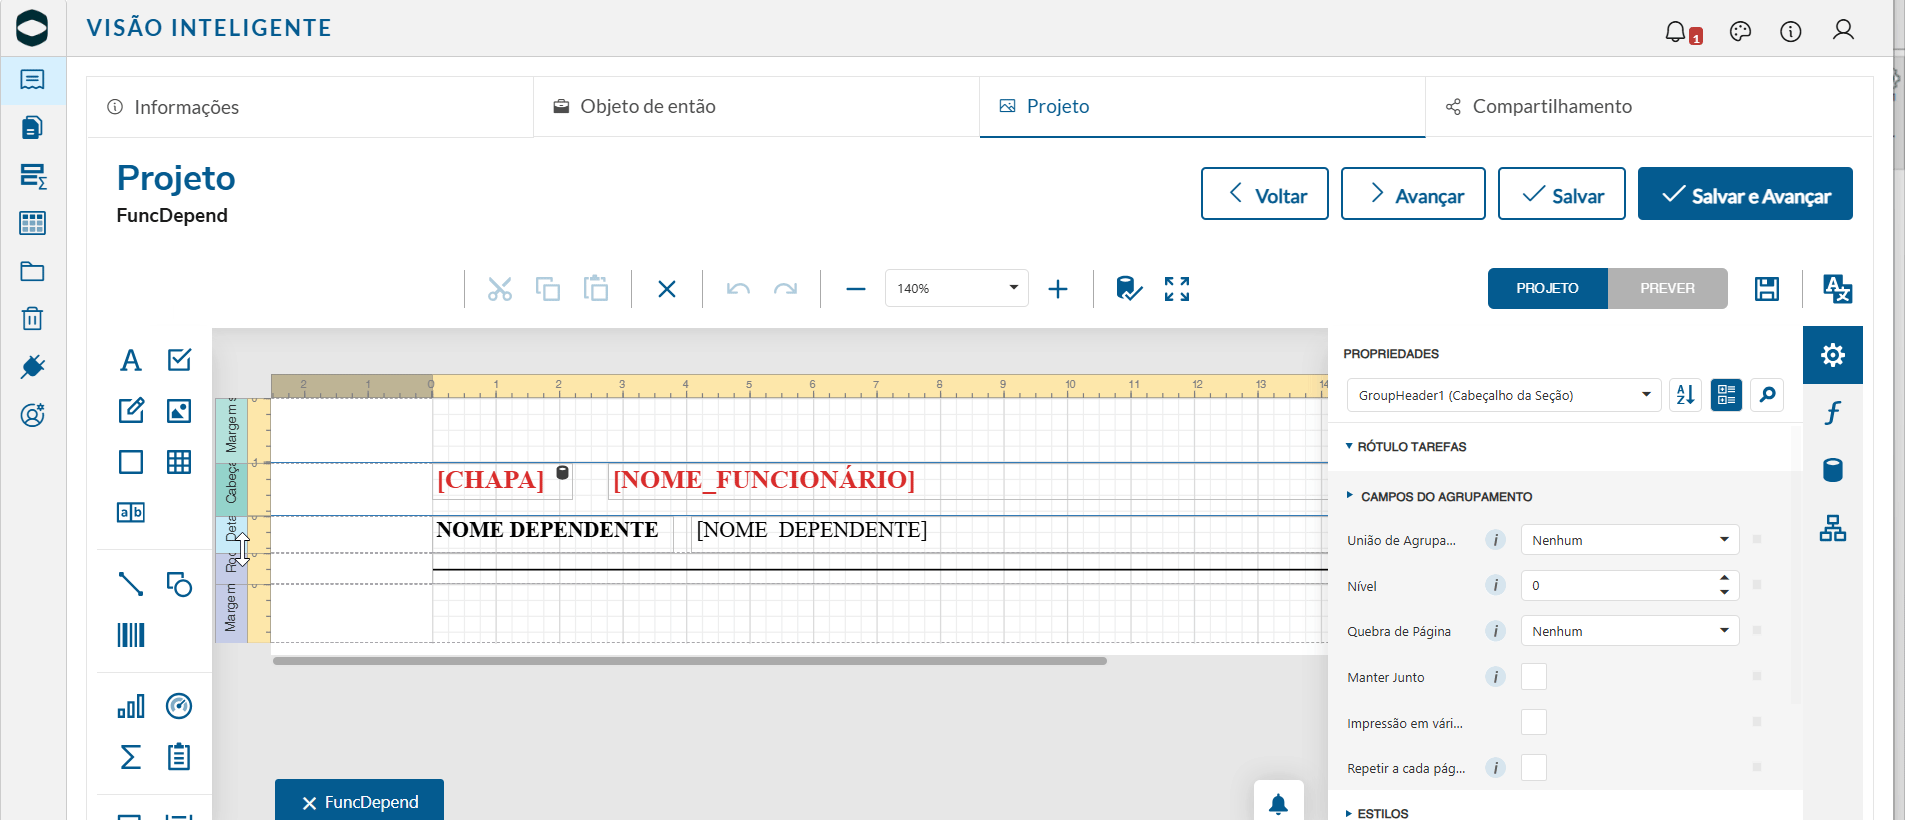1905x820 pixels.
Task: Select the Table tool
Action: 179,462
